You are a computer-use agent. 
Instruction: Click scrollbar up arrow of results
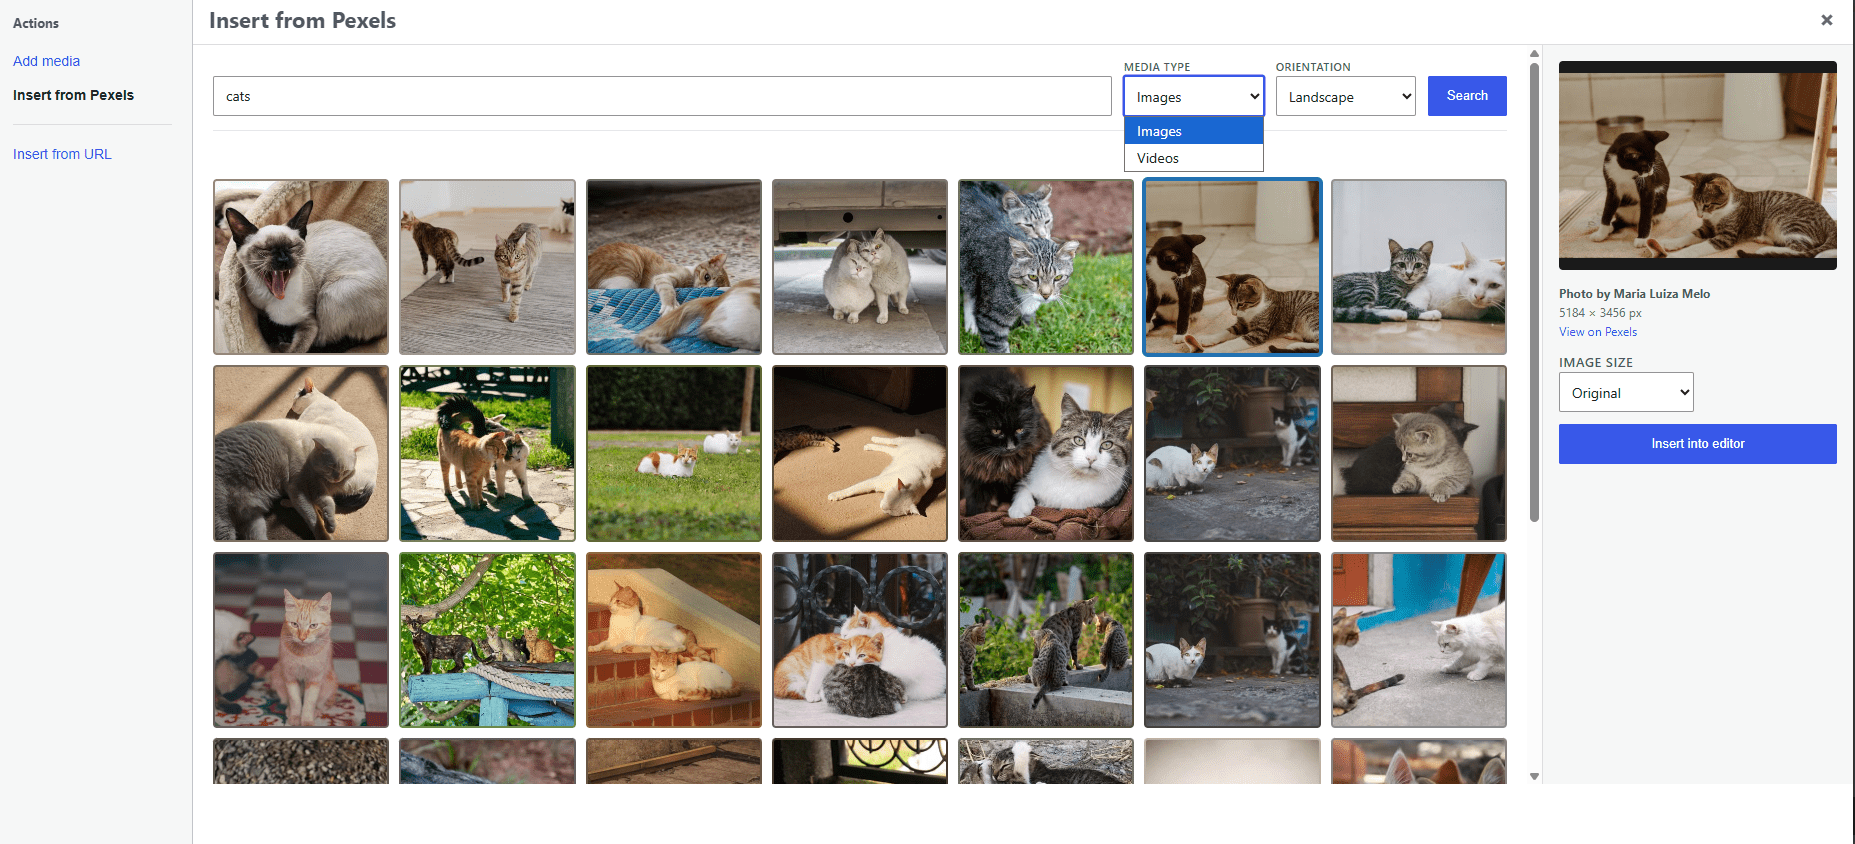(1534, 54)
